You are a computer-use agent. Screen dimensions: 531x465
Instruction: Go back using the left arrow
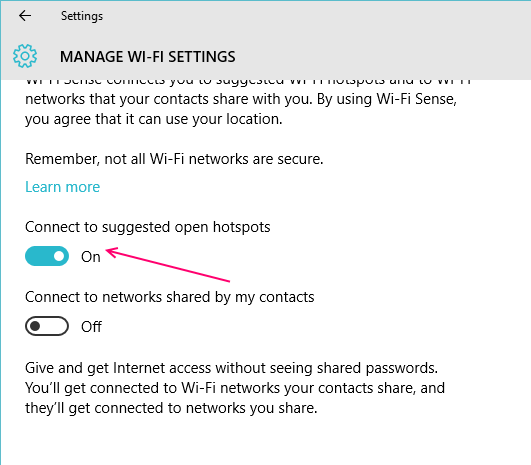[25, 16]
